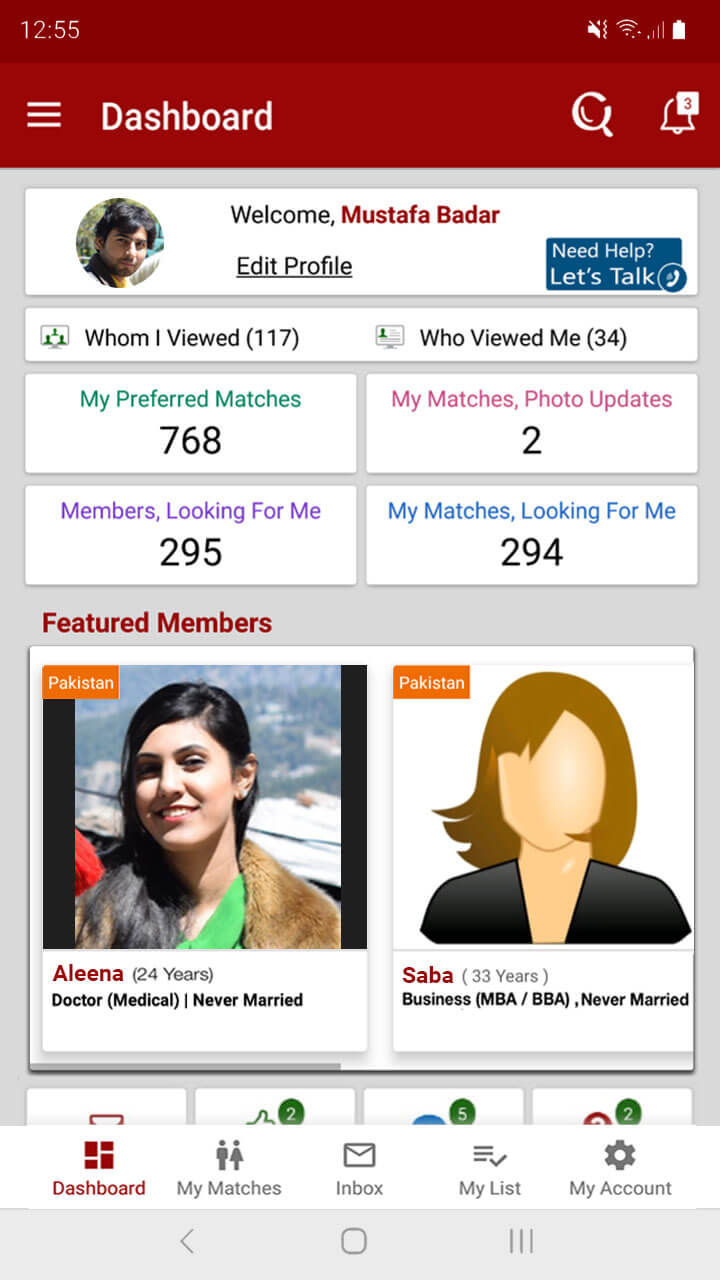Tap Mustafa Badar's profile picture
The width and height of the screenshot is (720, 1280).
coord(120,242)
